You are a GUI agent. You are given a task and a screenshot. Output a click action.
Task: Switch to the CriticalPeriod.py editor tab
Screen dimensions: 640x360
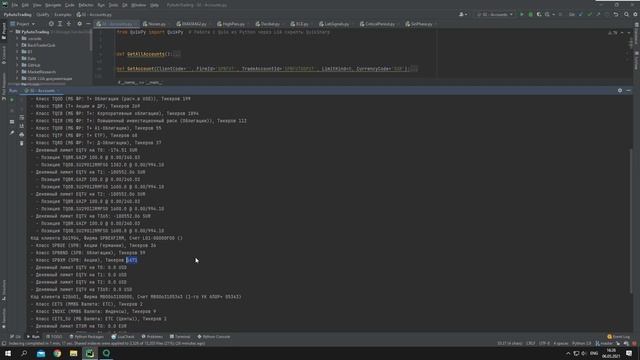(378, 24)
